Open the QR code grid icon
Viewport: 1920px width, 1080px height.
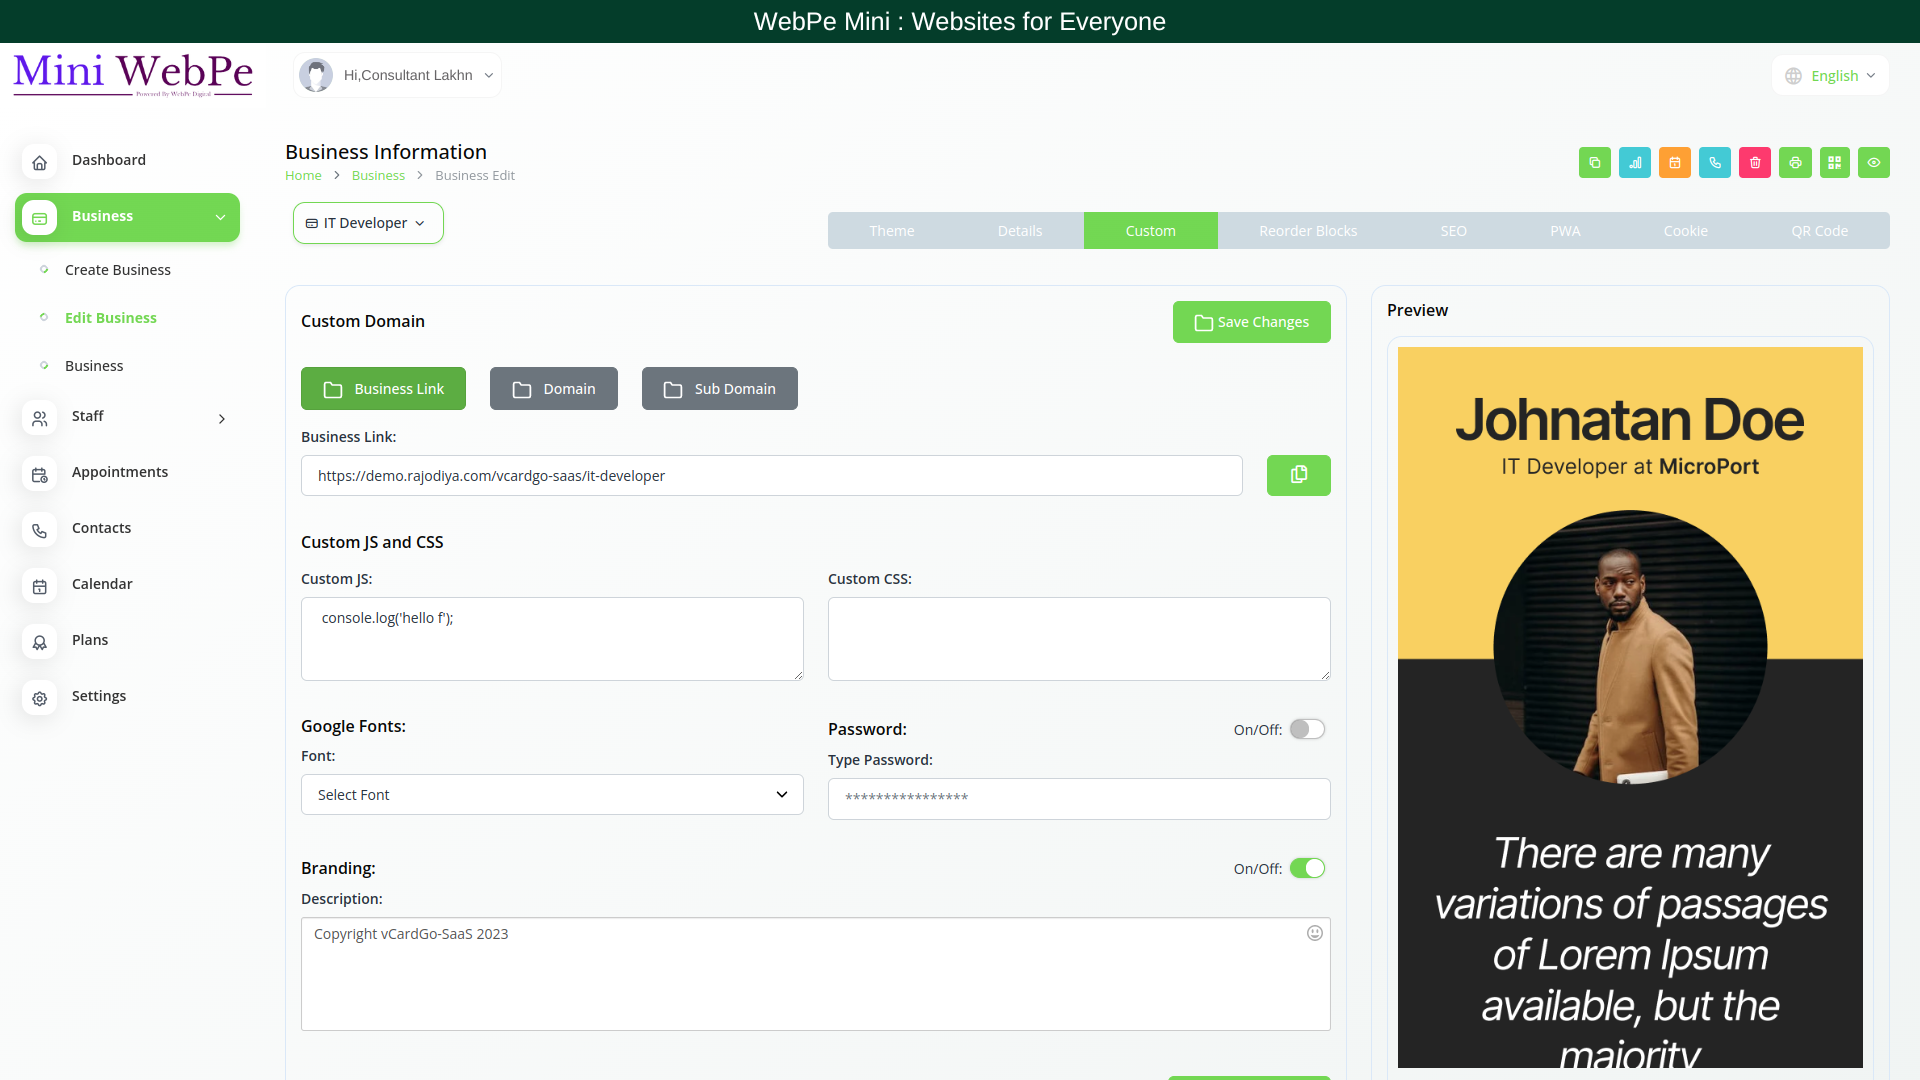1835,163
